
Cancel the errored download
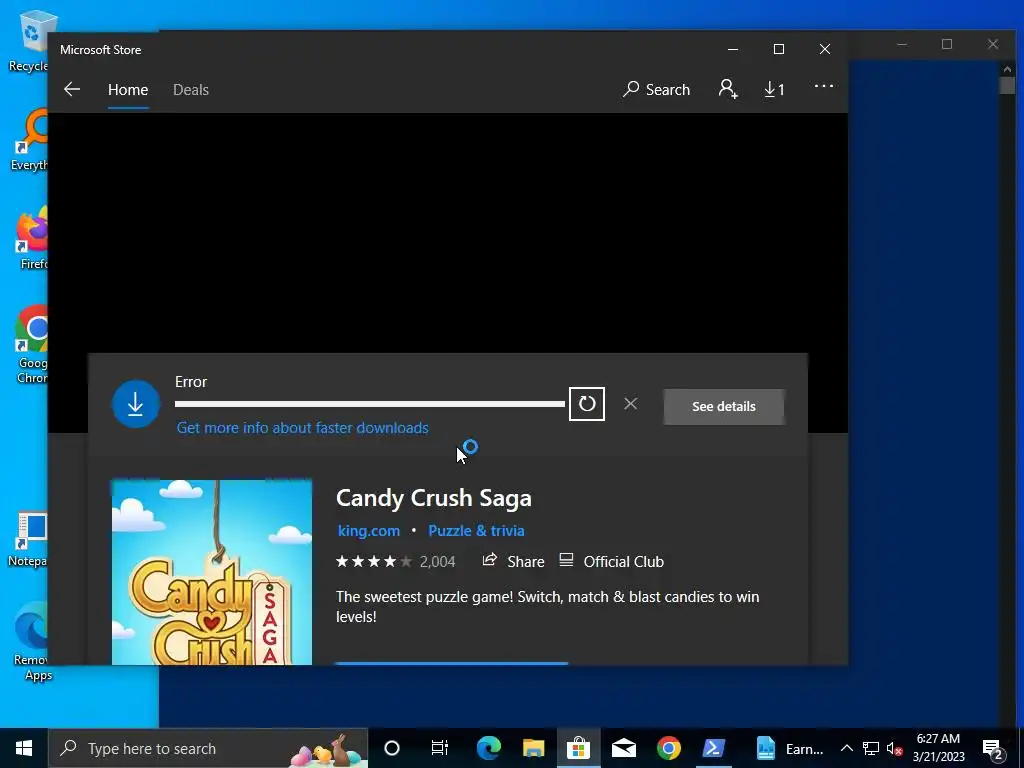click(630, 404)
